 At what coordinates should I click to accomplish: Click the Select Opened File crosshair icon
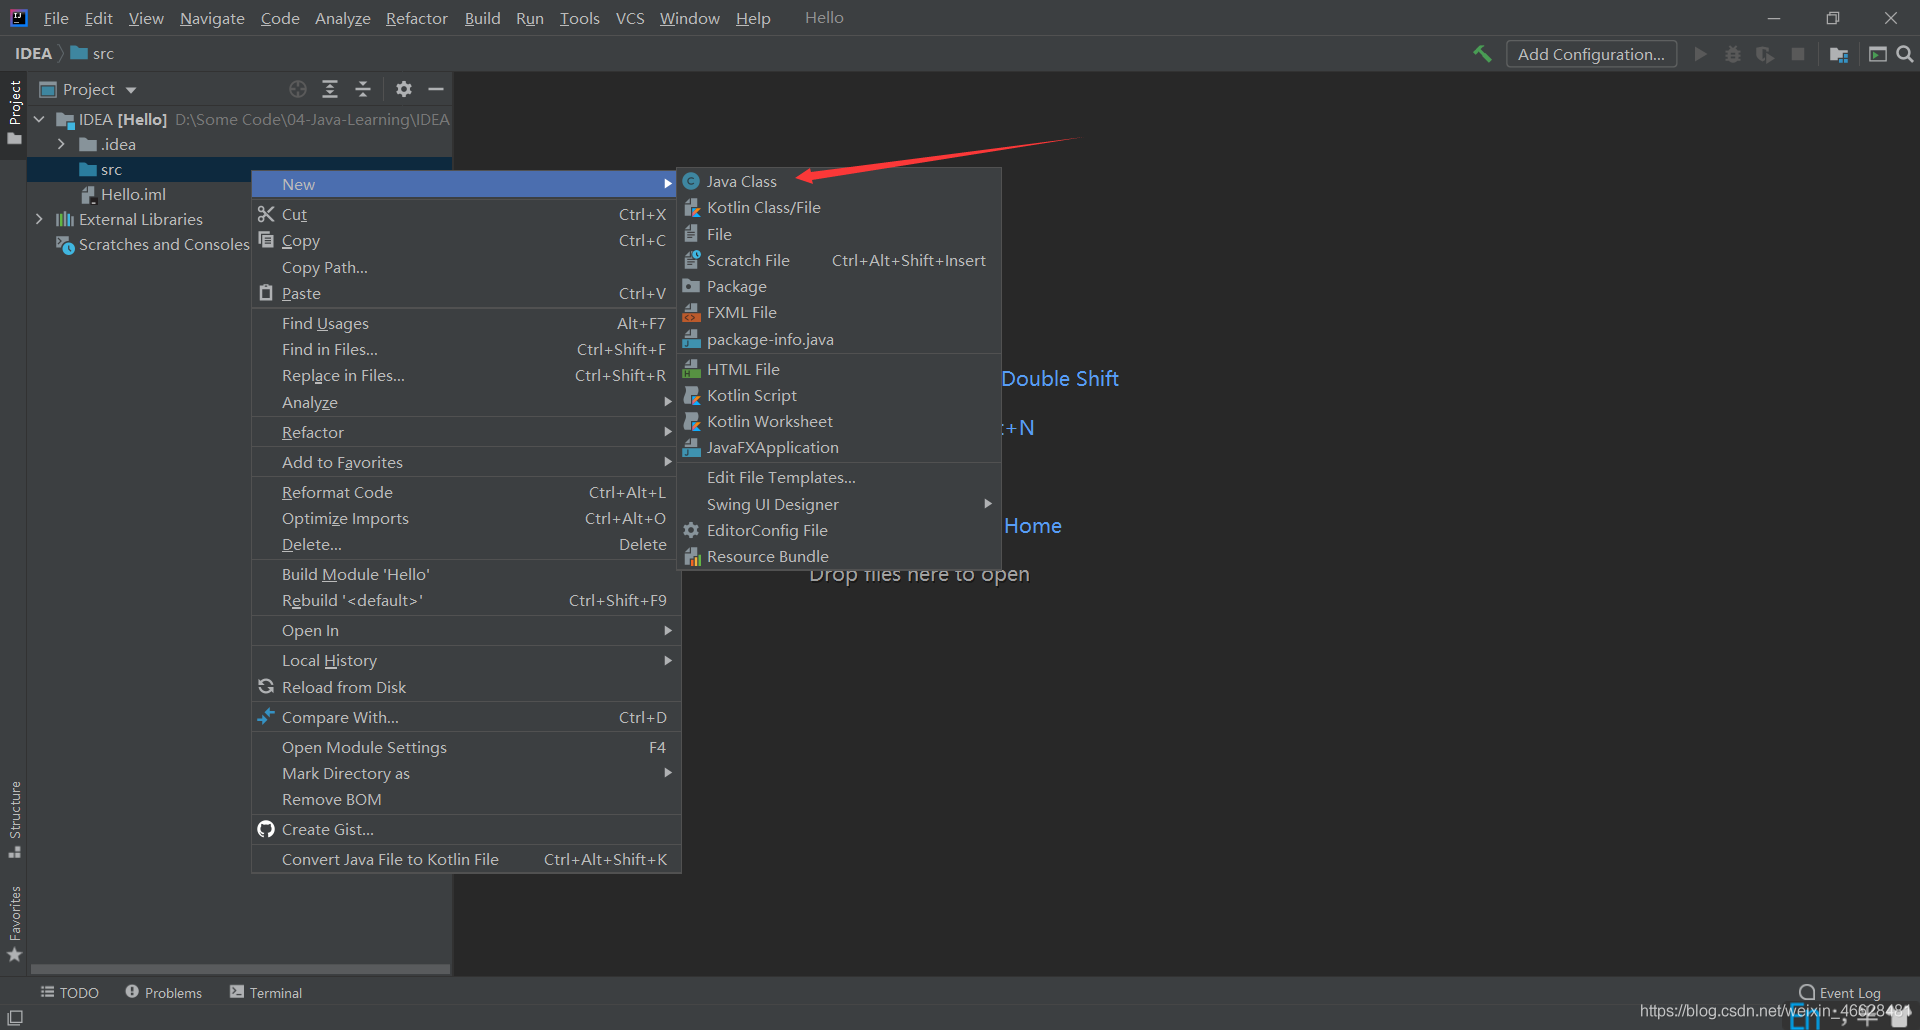pos(298,89)
